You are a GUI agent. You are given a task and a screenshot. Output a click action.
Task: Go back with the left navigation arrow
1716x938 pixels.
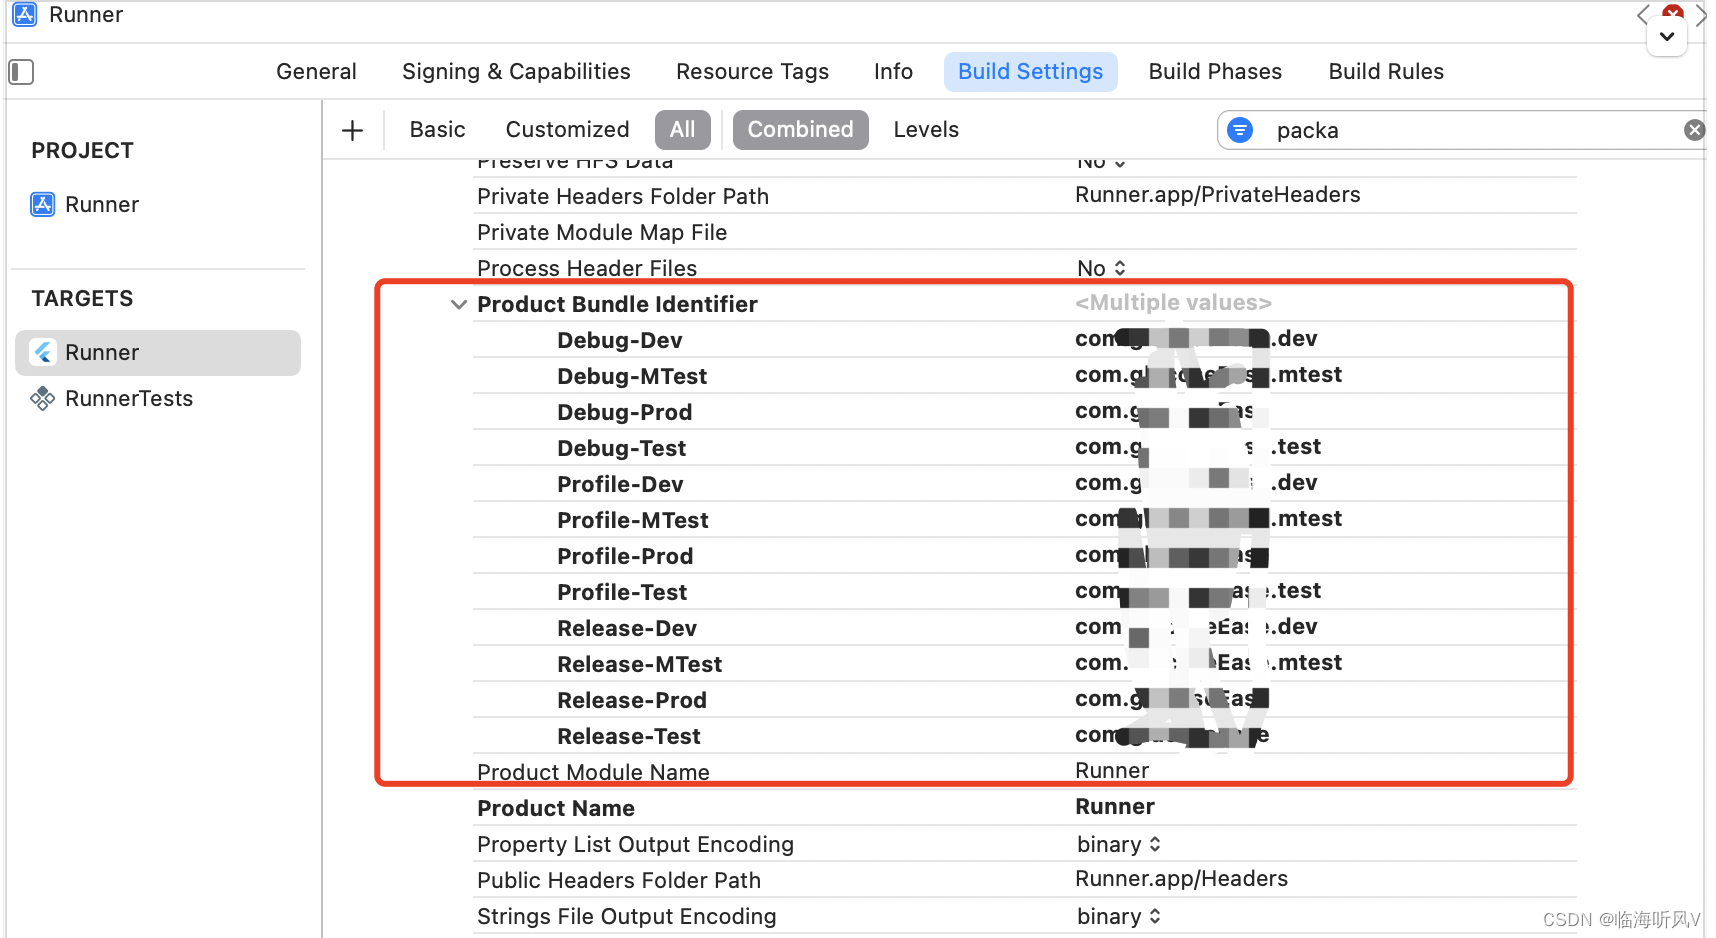pos(1642,15)
